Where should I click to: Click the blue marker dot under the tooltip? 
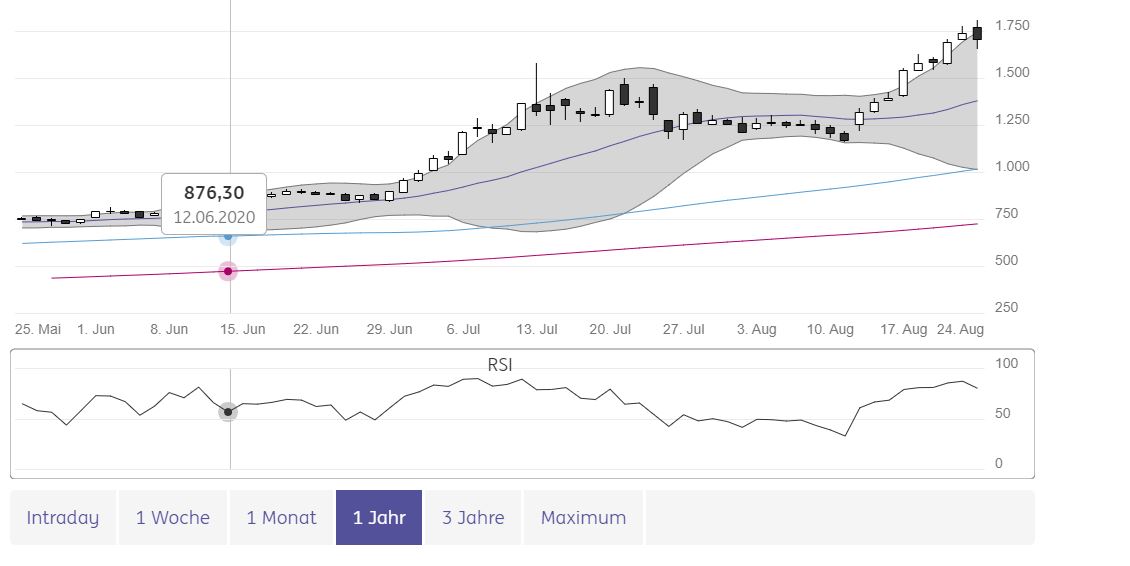coord(228,237)
